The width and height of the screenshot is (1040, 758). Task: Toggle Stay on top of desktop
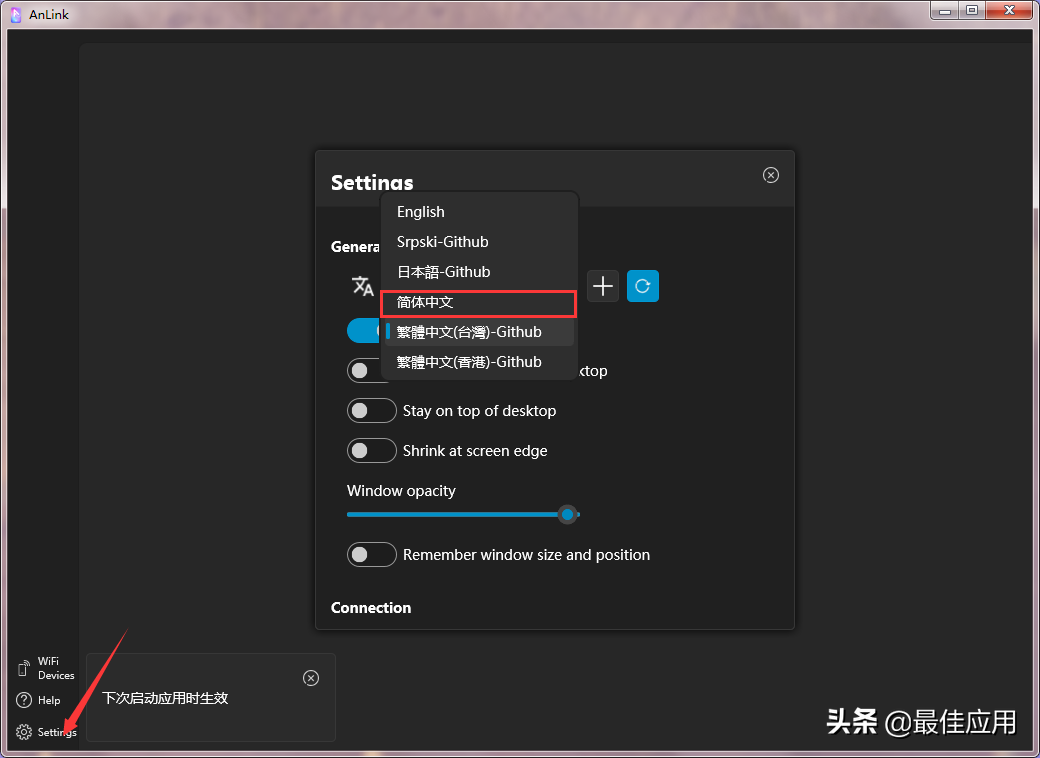pyautogui.click(x=371, y=411)
